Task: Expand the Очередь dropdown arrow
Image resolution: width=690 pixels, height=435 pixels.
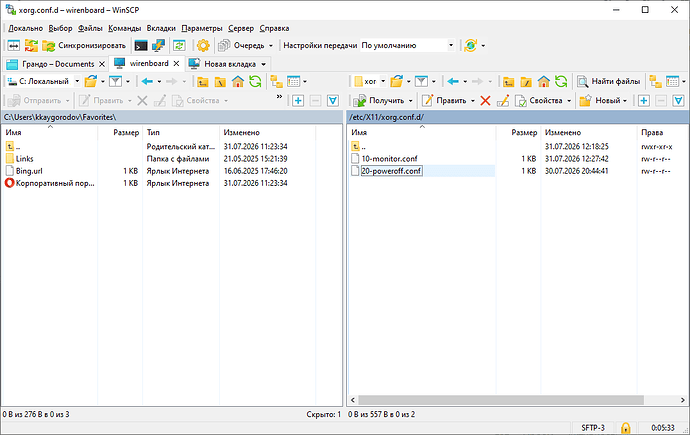Action: point(271,46)
